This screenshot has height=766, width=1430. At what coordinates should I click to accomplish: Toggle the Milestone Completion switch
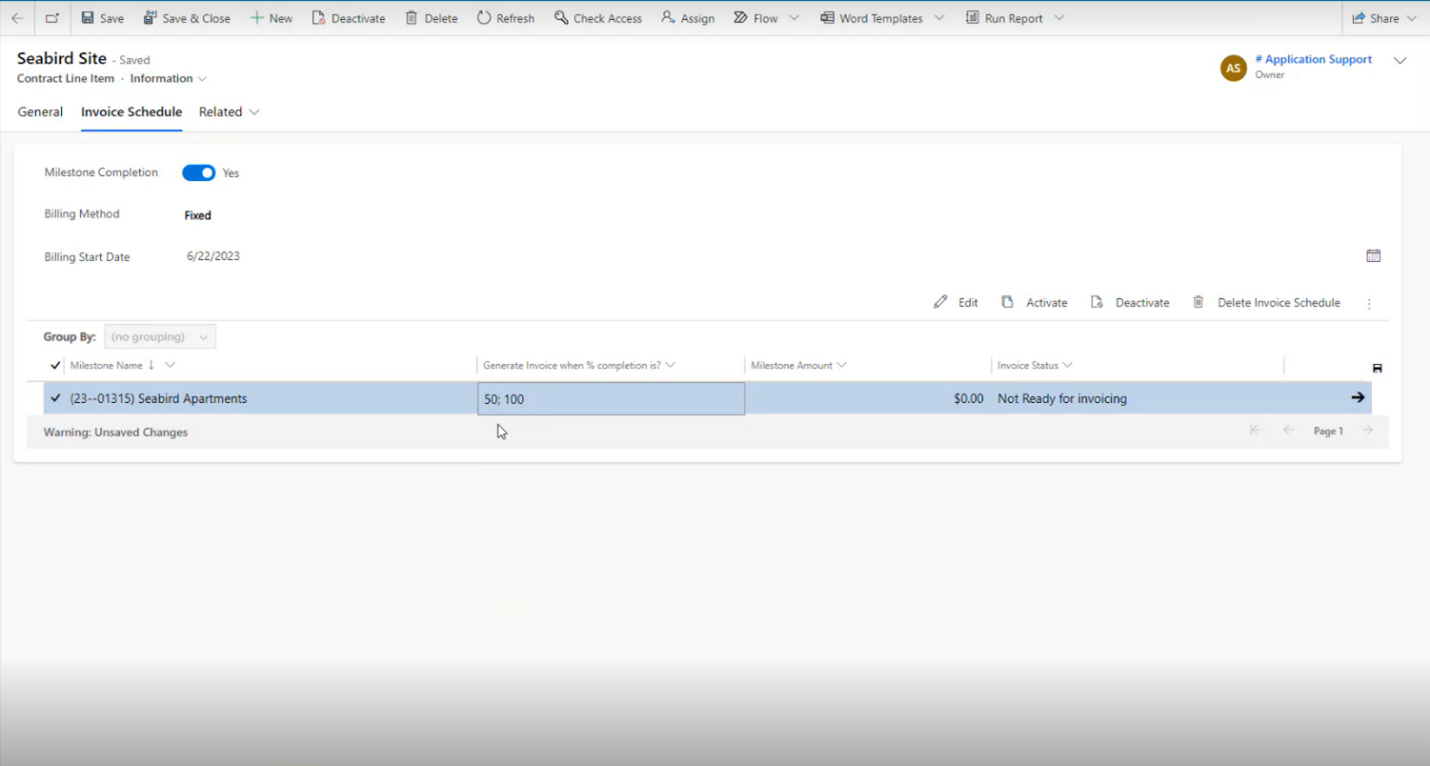click(x=199, y=173)
